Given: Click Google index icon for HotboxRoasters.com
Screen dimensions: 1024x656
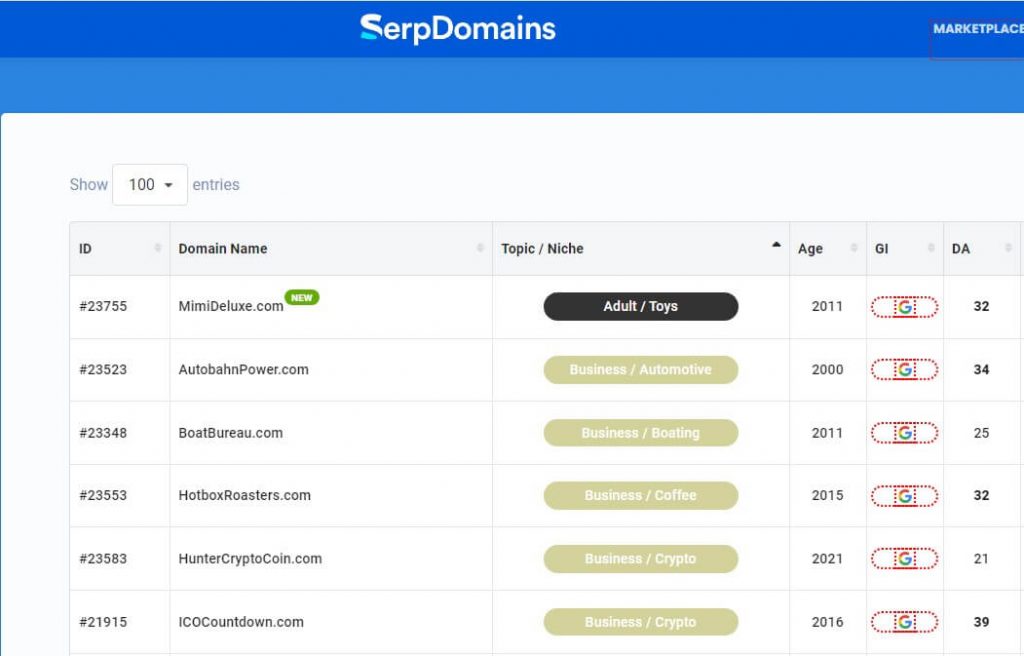Looking at the screenshot, I should coord(904,496).
